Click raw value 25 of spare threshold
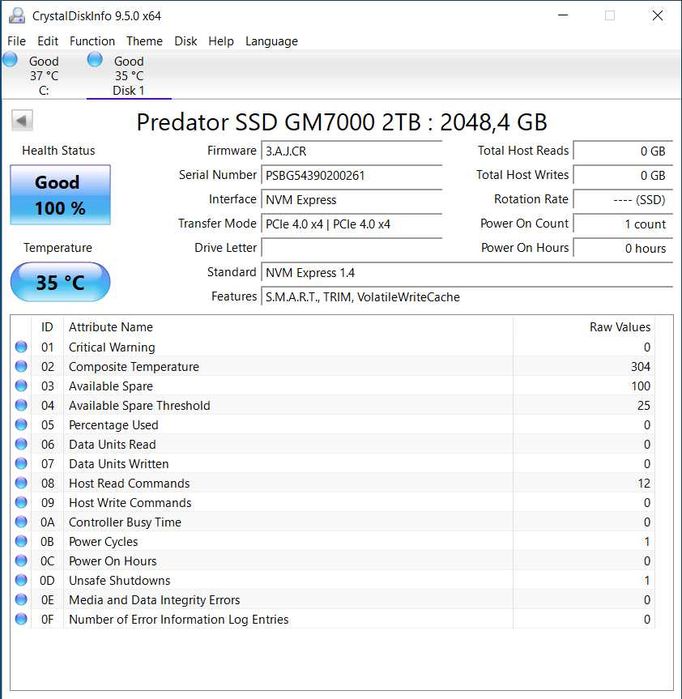This screenshot has height=699, width=682. coord(644,405)
